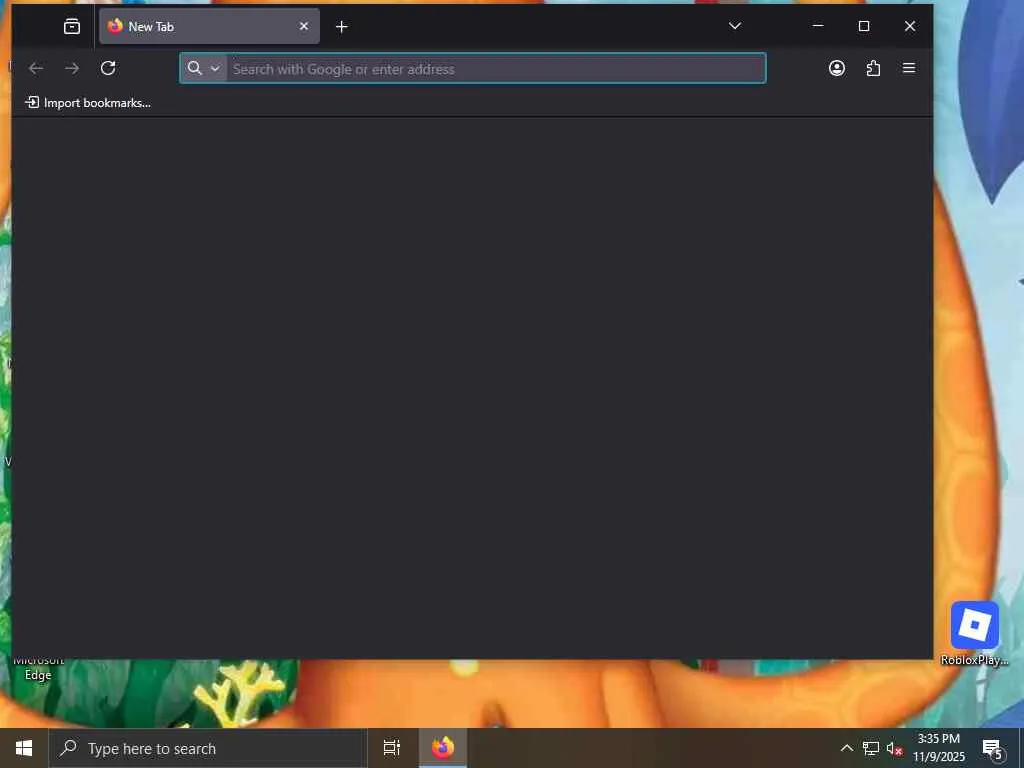Viewport: 1024px width, 768px height.
Task: Maximize the Firefox window
Action: [864, 26]
